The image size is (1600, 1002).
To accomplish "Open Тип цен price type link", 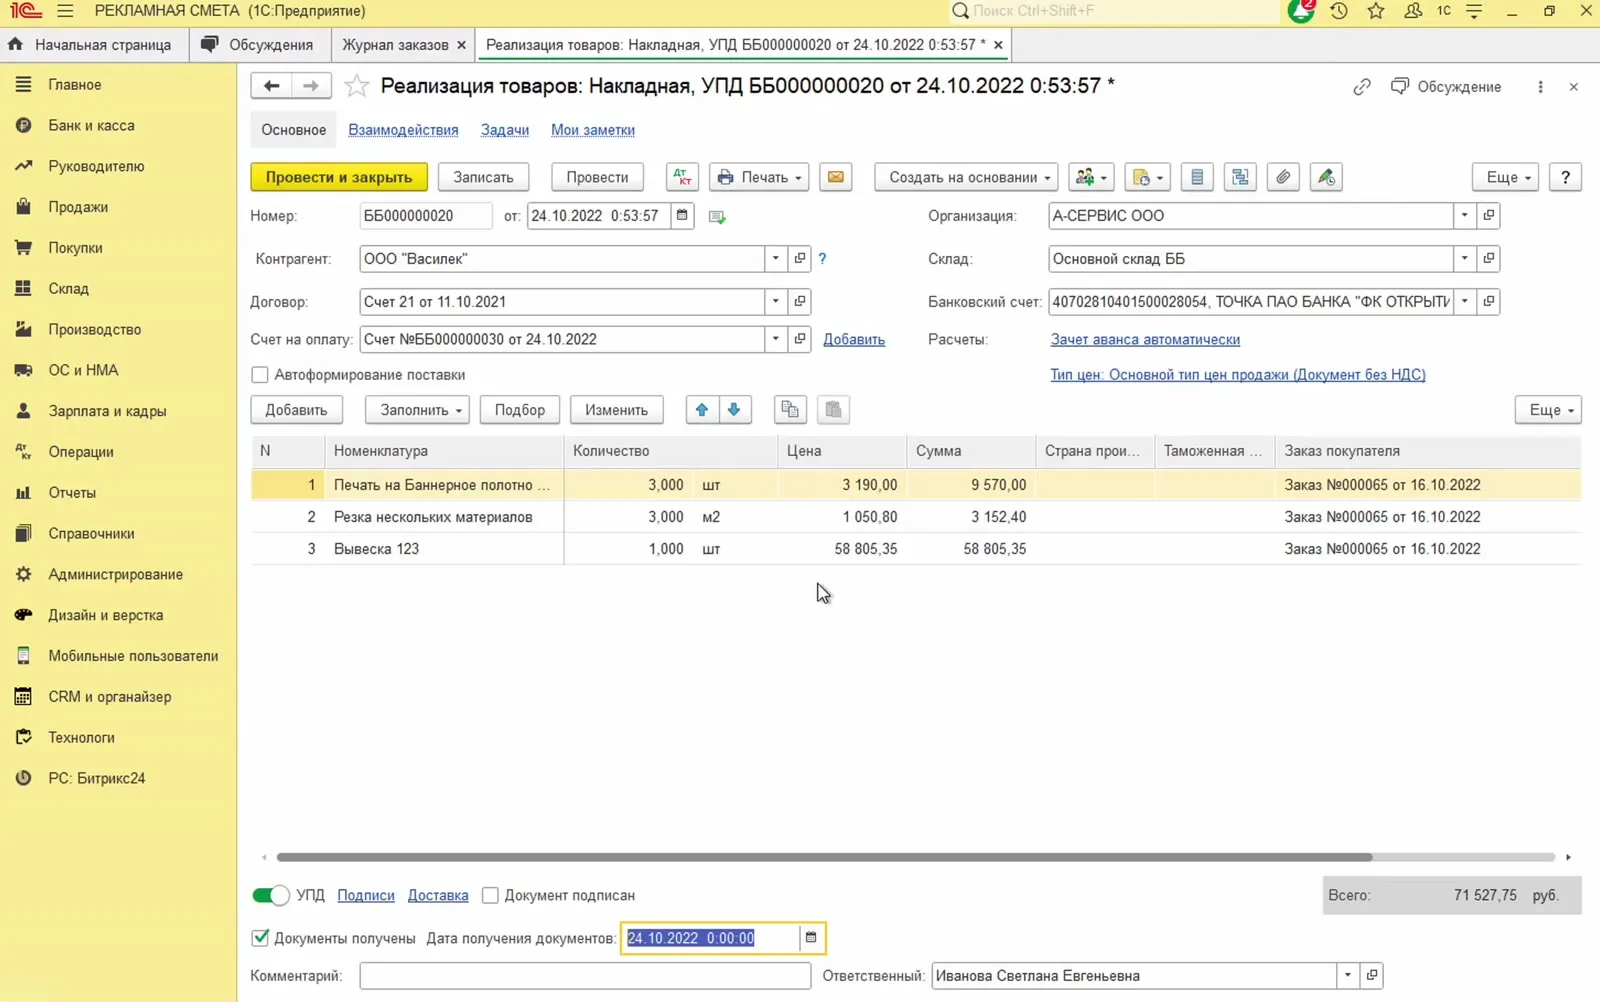I will (1238, 375).
